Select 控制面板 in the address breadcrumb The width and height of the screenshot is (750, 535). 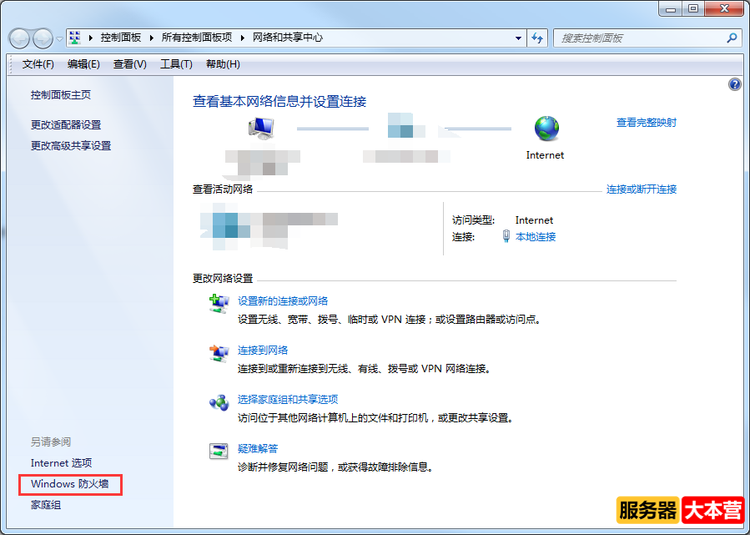click(121, 37)
